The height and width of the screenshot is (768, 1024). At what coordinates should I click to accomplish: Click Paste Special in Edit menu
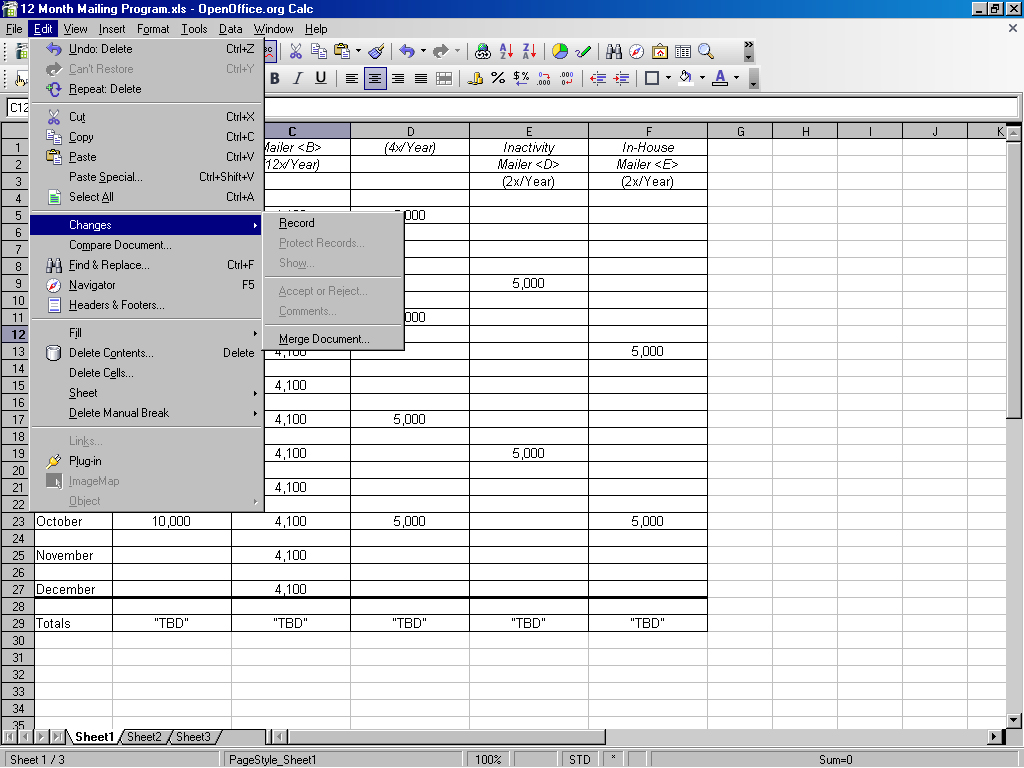106,177
